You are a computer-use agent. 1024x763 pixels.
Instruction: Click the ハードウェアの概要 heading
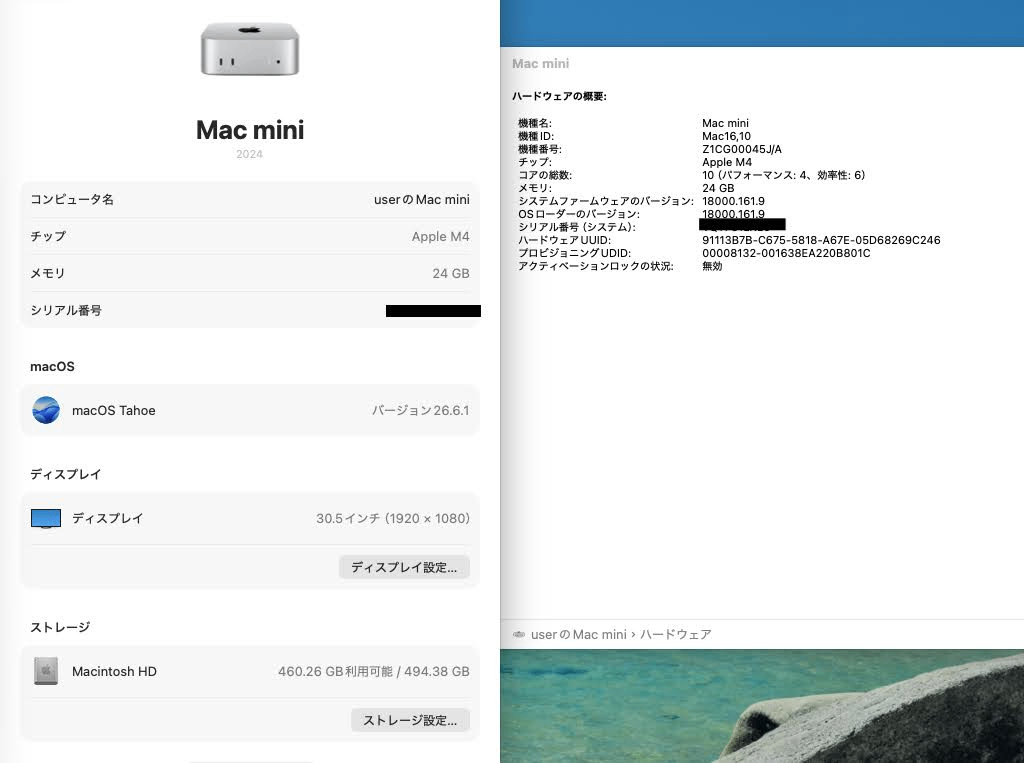coord(559,96)
